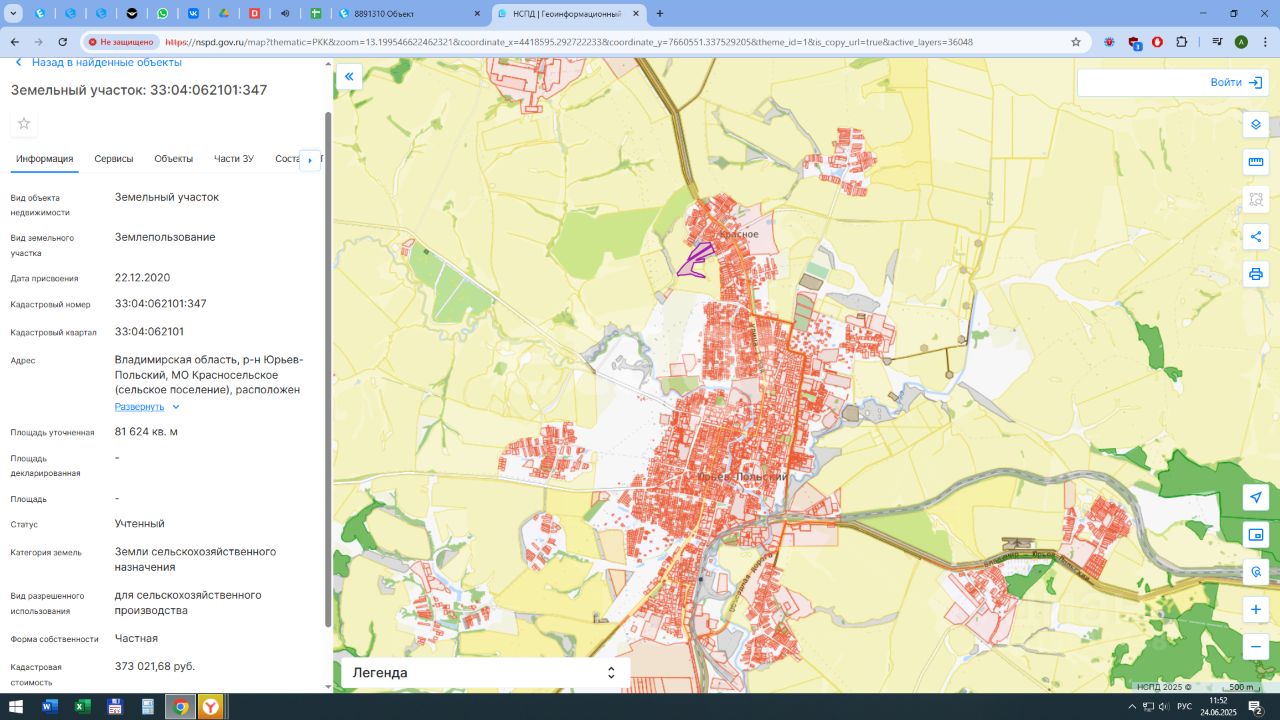This screenshot has height=720, width=1280.
Task: Click the sidebar vertical scrollbar
Action: pos(328,370)
